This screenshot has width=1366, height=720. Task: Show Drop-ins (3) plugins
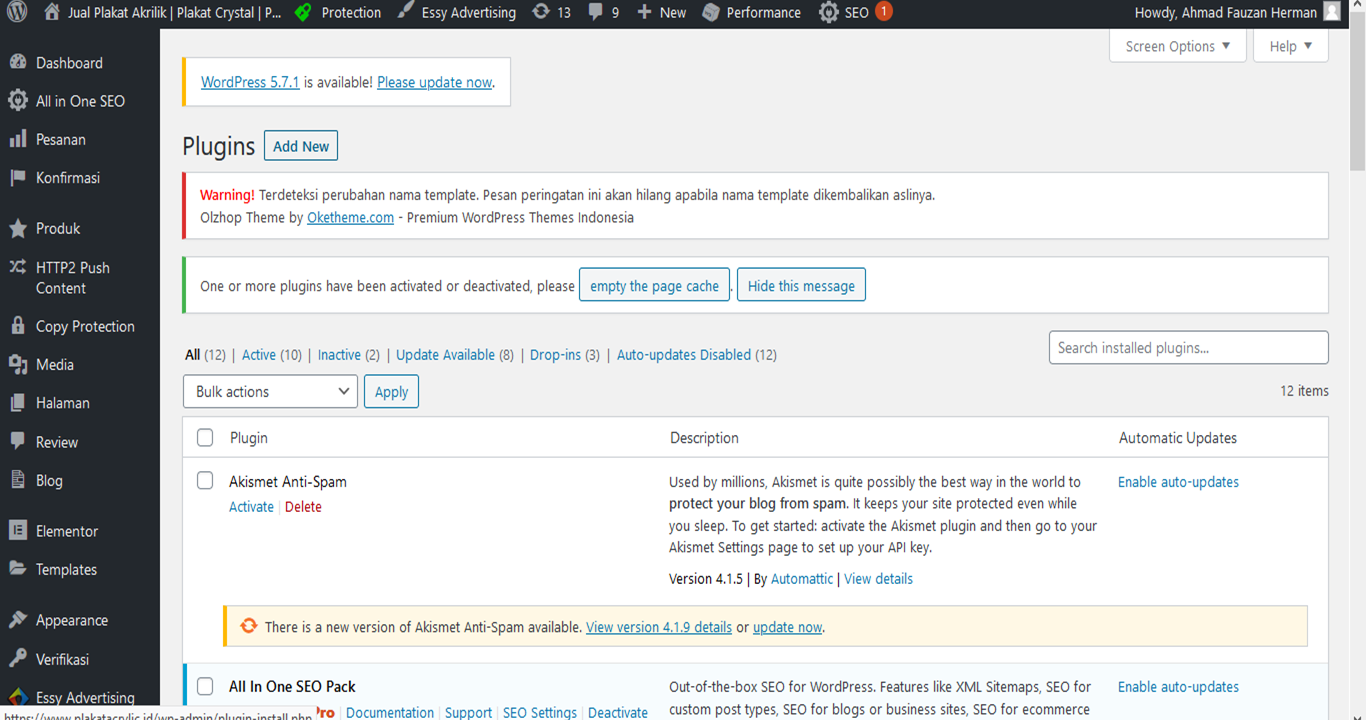[565, 355]
